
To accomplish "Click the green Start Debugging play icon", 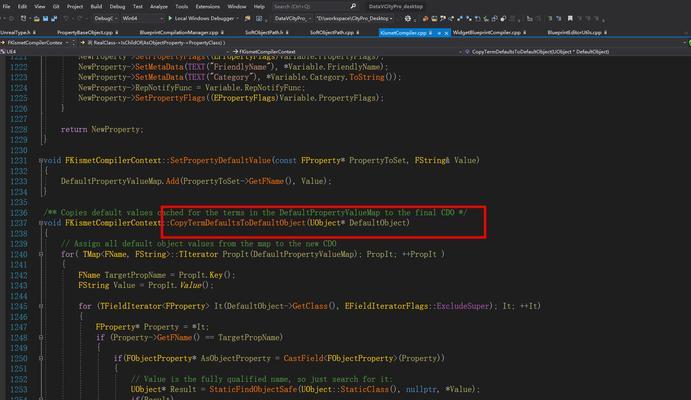I will click(170, 19).
